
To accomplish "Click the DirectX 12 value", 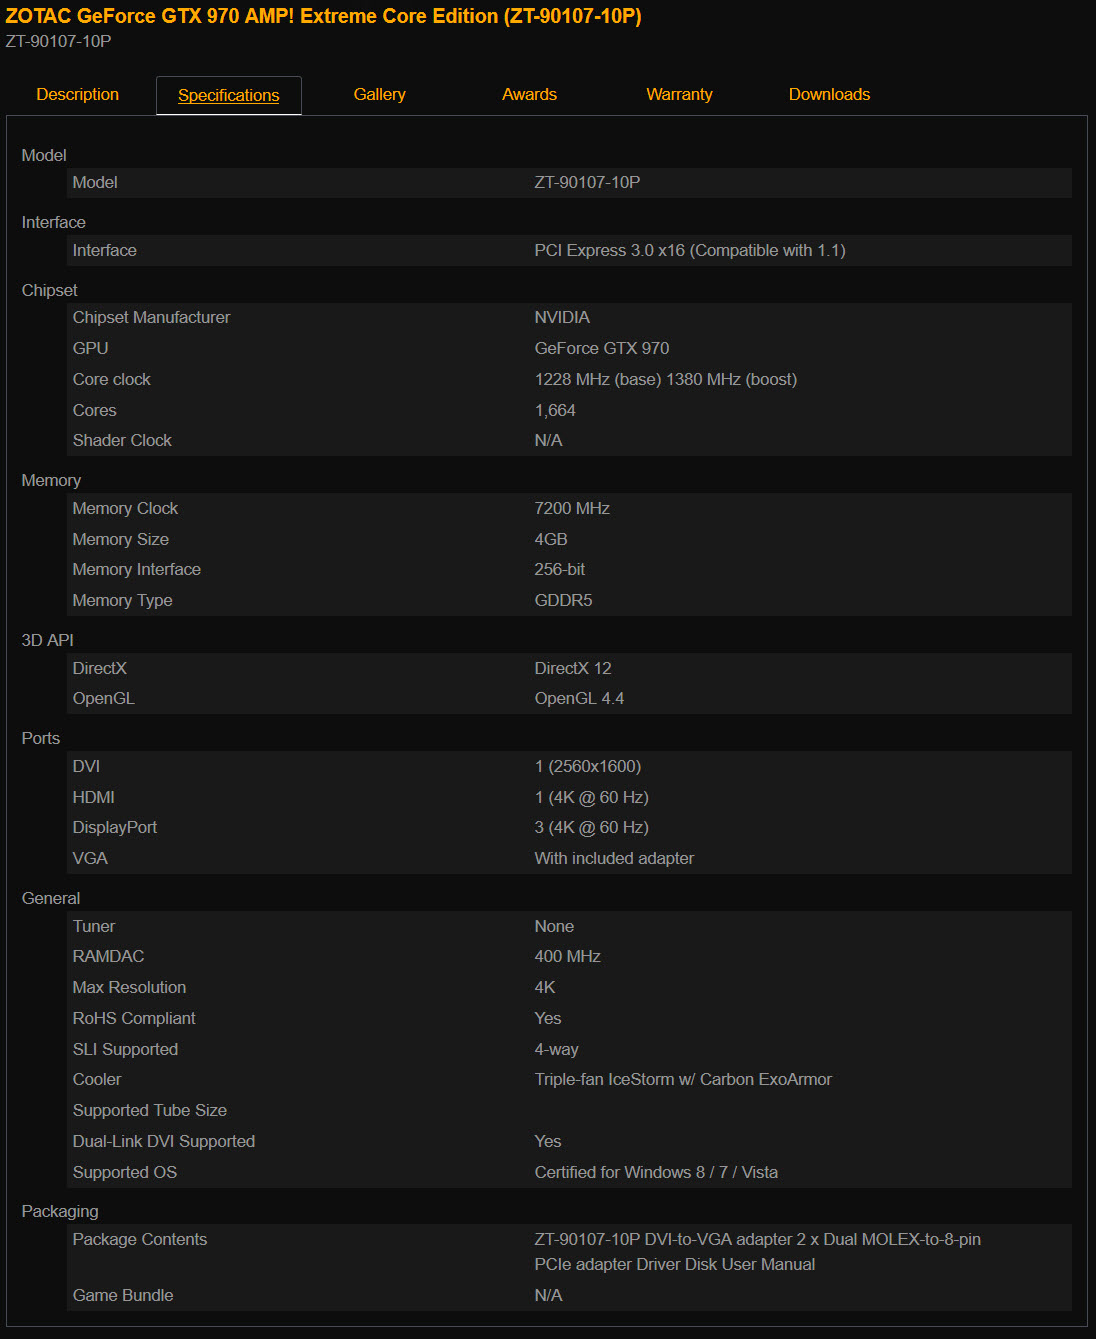I will point(572,668).
